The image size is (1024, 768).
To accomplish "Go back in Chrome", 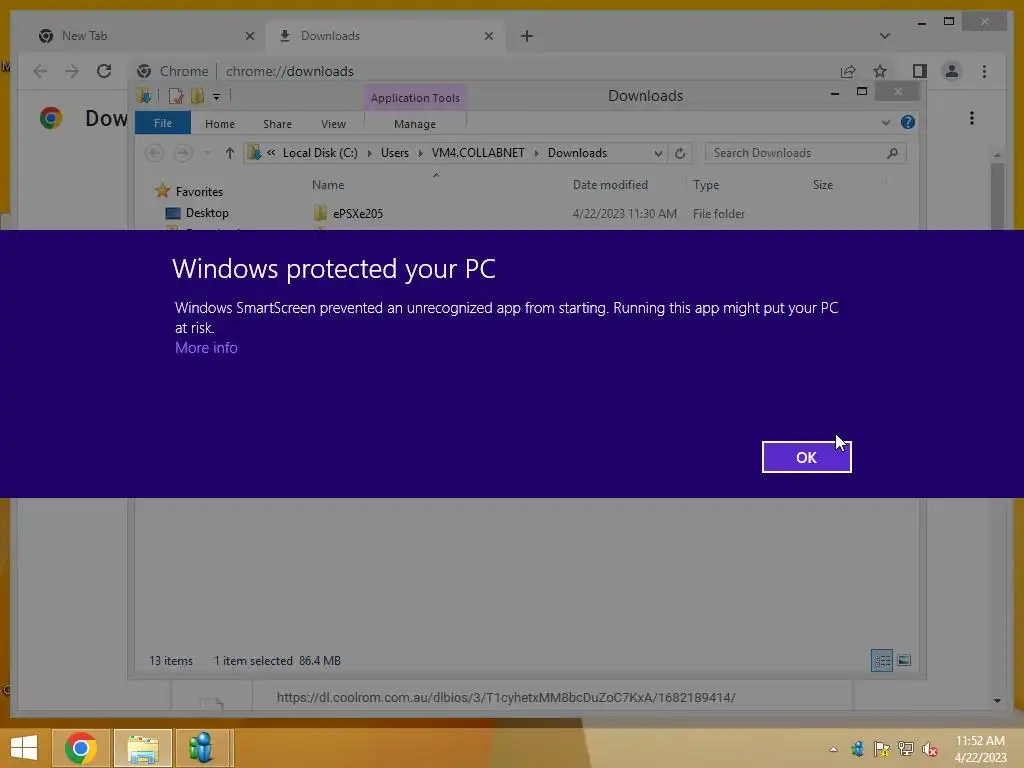I will 40,71.
